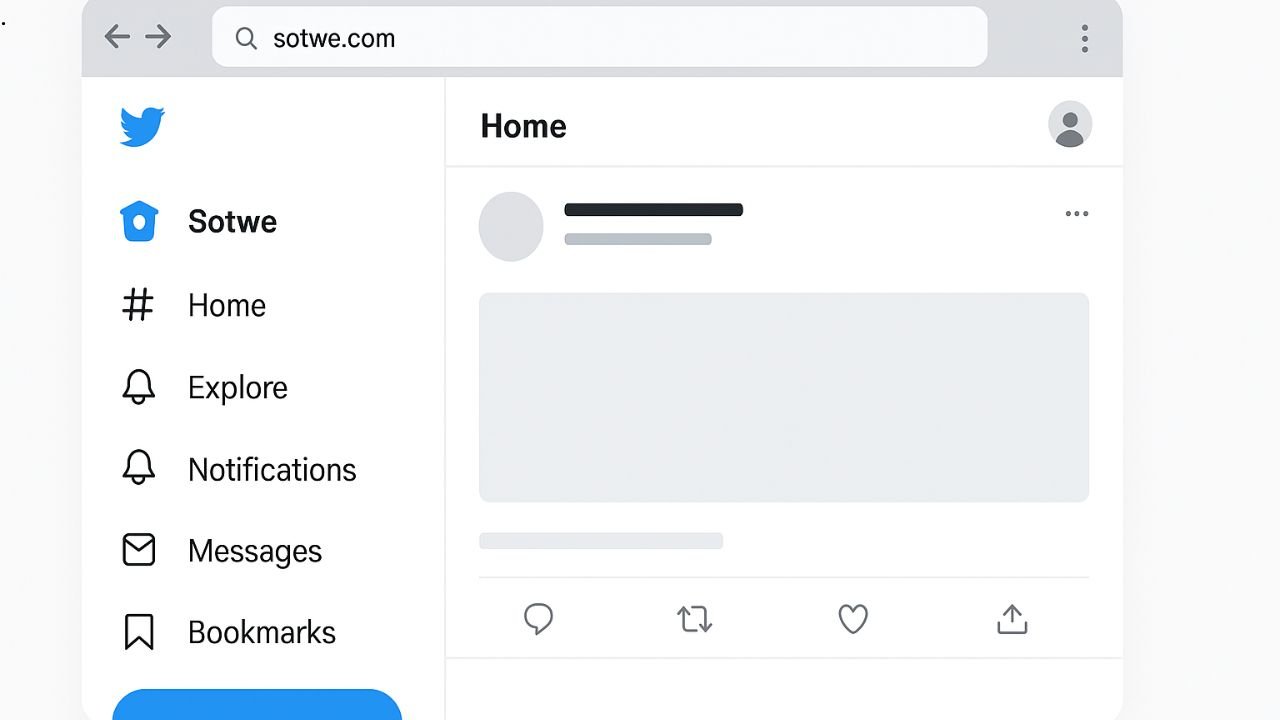Click the reply speech bubble icon
The height and width of the screenshot is (720, 1280).
coord(538,619)
